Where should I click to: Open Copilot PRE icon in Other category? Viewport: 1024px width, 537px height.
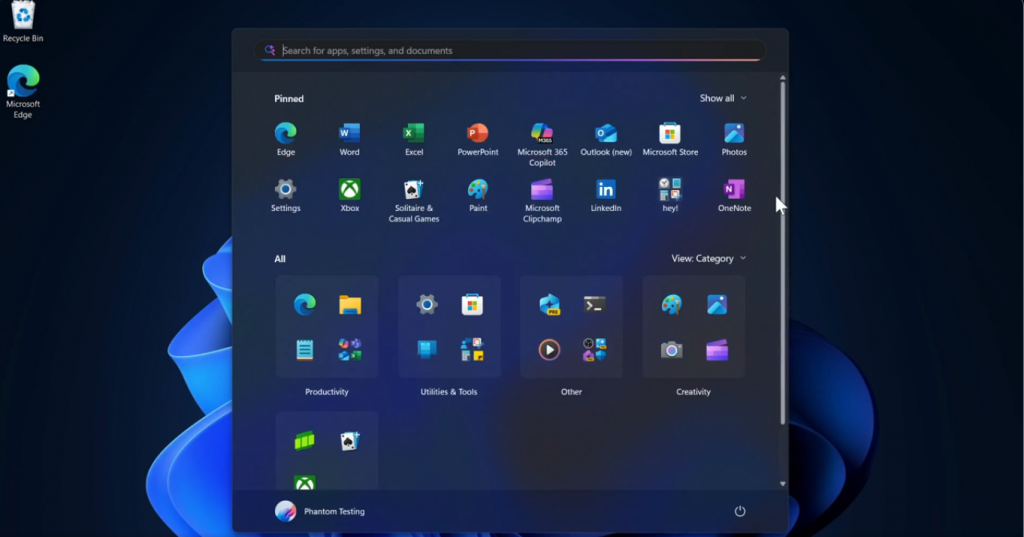(549, 304)
